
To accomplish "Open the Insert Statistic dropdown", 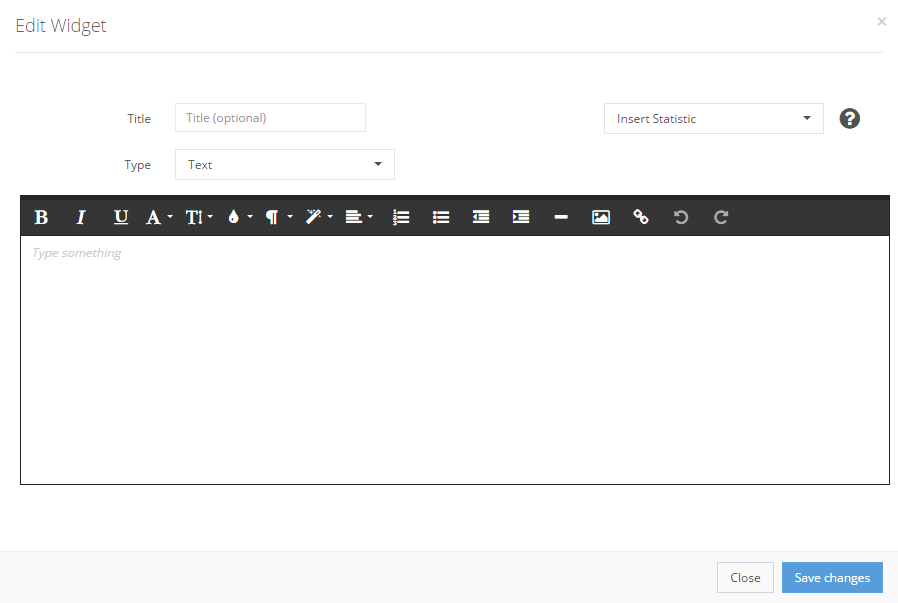I will 714,119.
